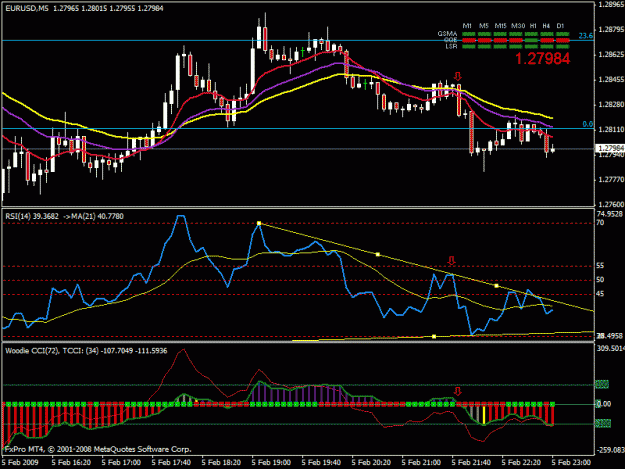Click the 50 level on RSI scale
The width and height of the screenshot is (625, 469).
pyautogui.click(x=600, y=280)
